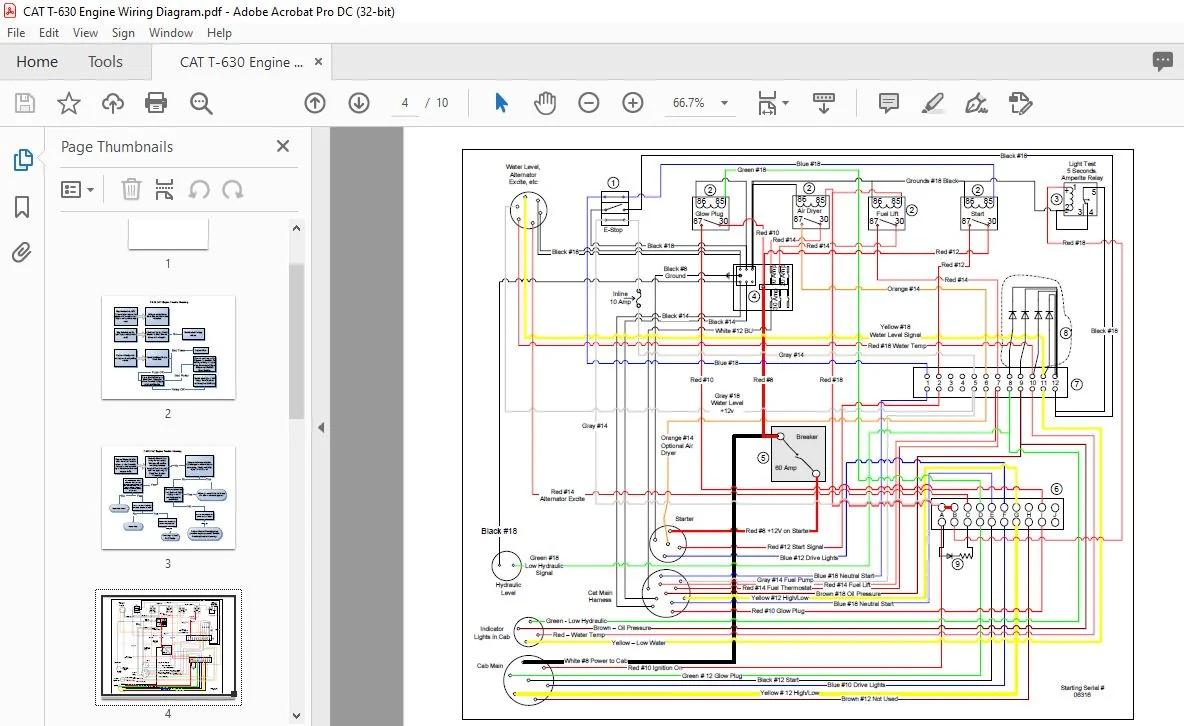Show the Page Thumbnails panel icon
The height and width of the screenshot is (726, 1184).
[x=23, y=160]
